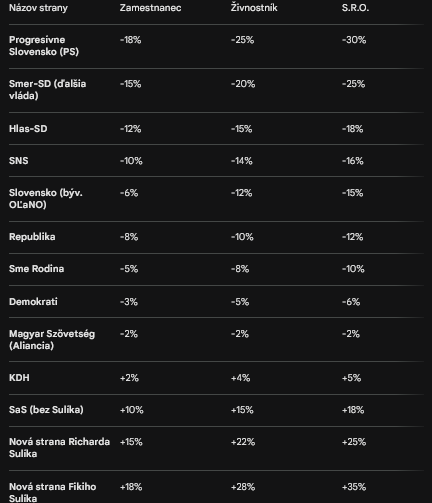The width and height of the screenshot is (432, 503).
Task: Click the S.R.O. column header
Action: coord(355,8)
